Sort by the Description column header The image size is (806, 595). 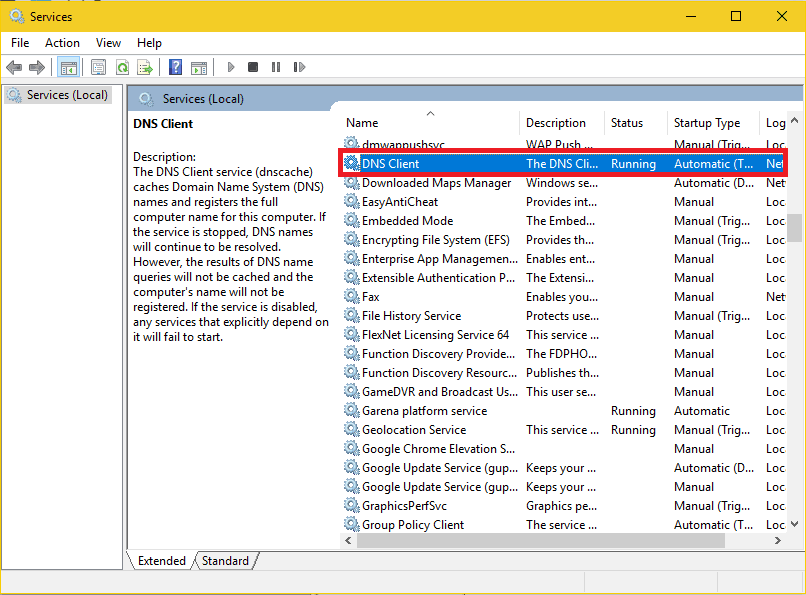coord(562,123)
